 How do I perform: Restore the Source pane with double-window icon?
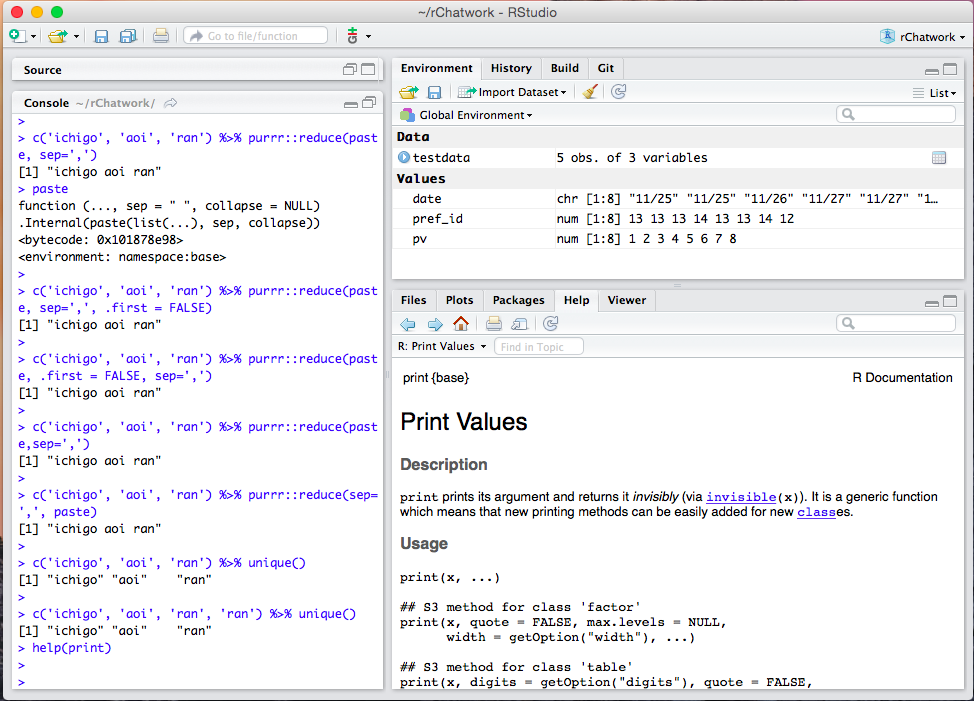coord(350,70)
